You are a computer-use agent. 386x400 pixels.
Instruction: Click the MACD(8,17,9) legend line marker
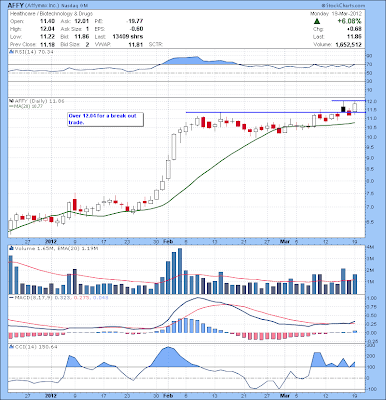pos(11,297)
